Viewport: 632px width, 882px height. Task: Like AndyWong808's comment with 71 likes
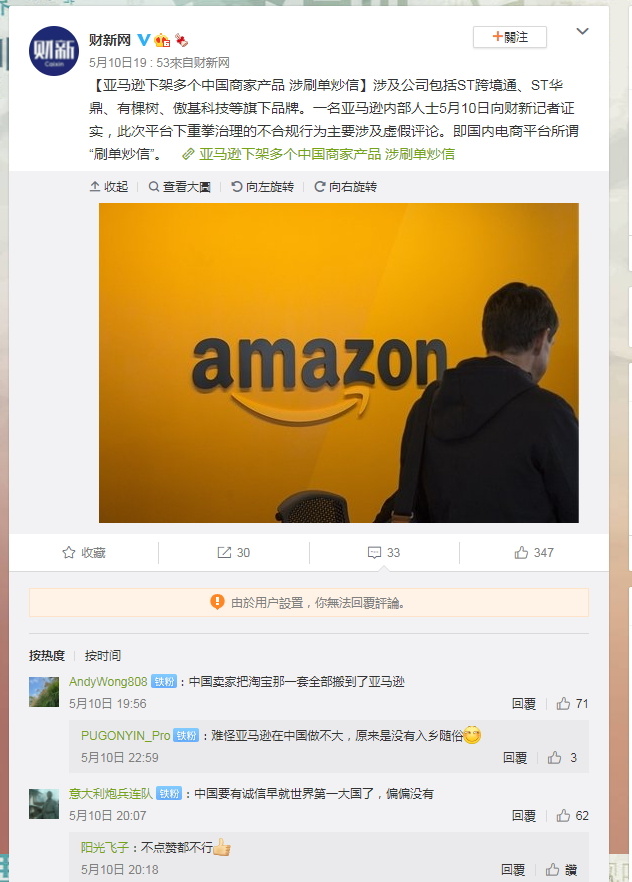pyautogui.click(x=572, y=704)
